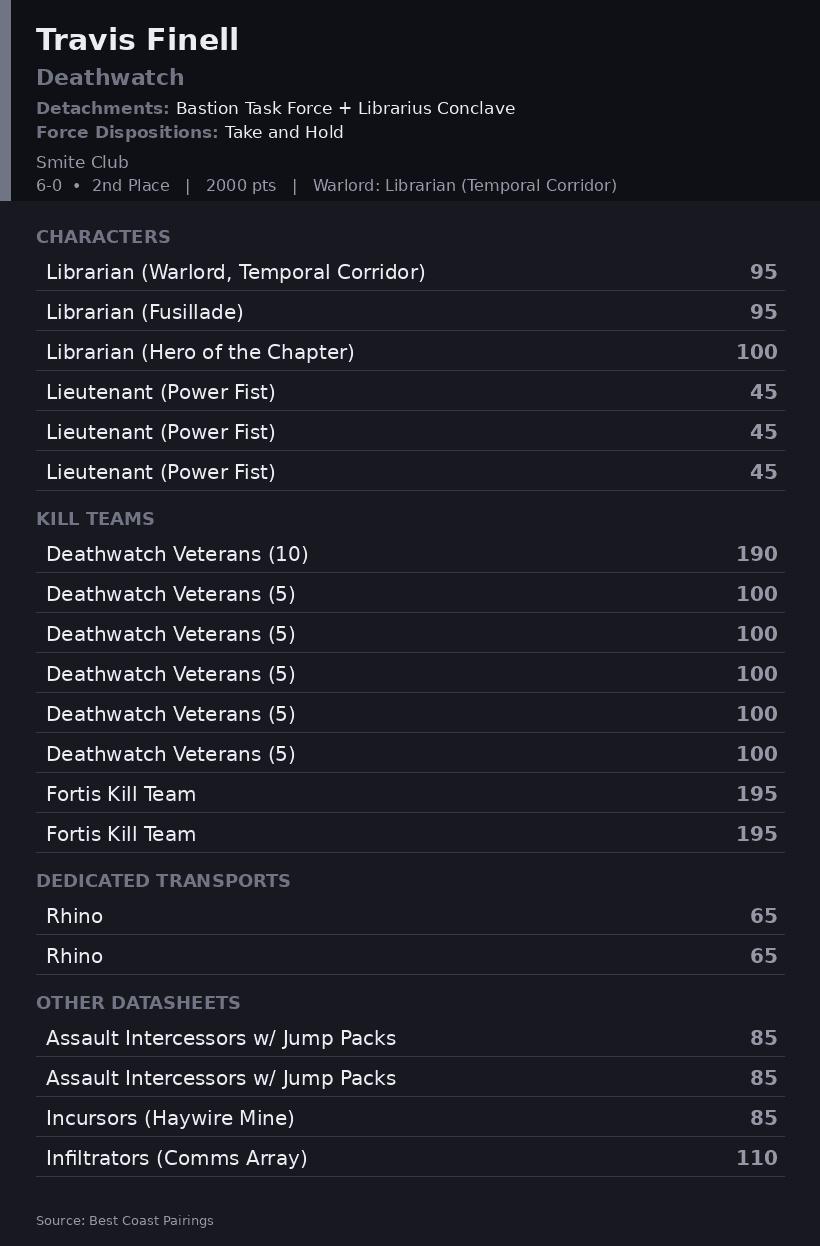Select the Incursors (Haywire Mine) row
The width and height of the screenshot is (820, 1246).
point(410,1118)
